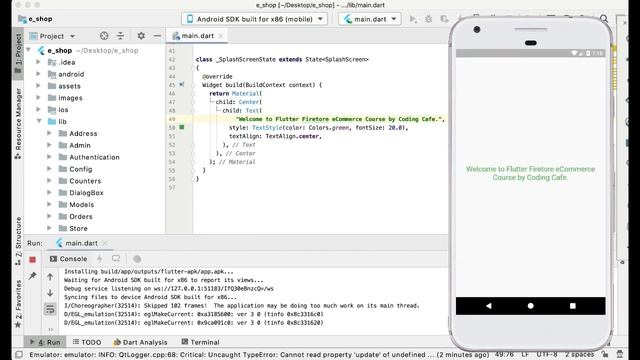The image size is (640, 360).
Task: Click the override gutter icon on line 45
Action: point(182,84)
